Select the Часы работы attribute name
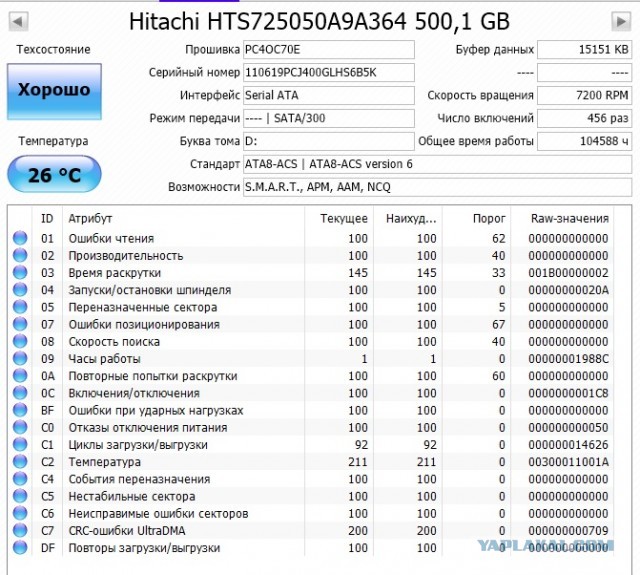640x575 pixels. 104,359
